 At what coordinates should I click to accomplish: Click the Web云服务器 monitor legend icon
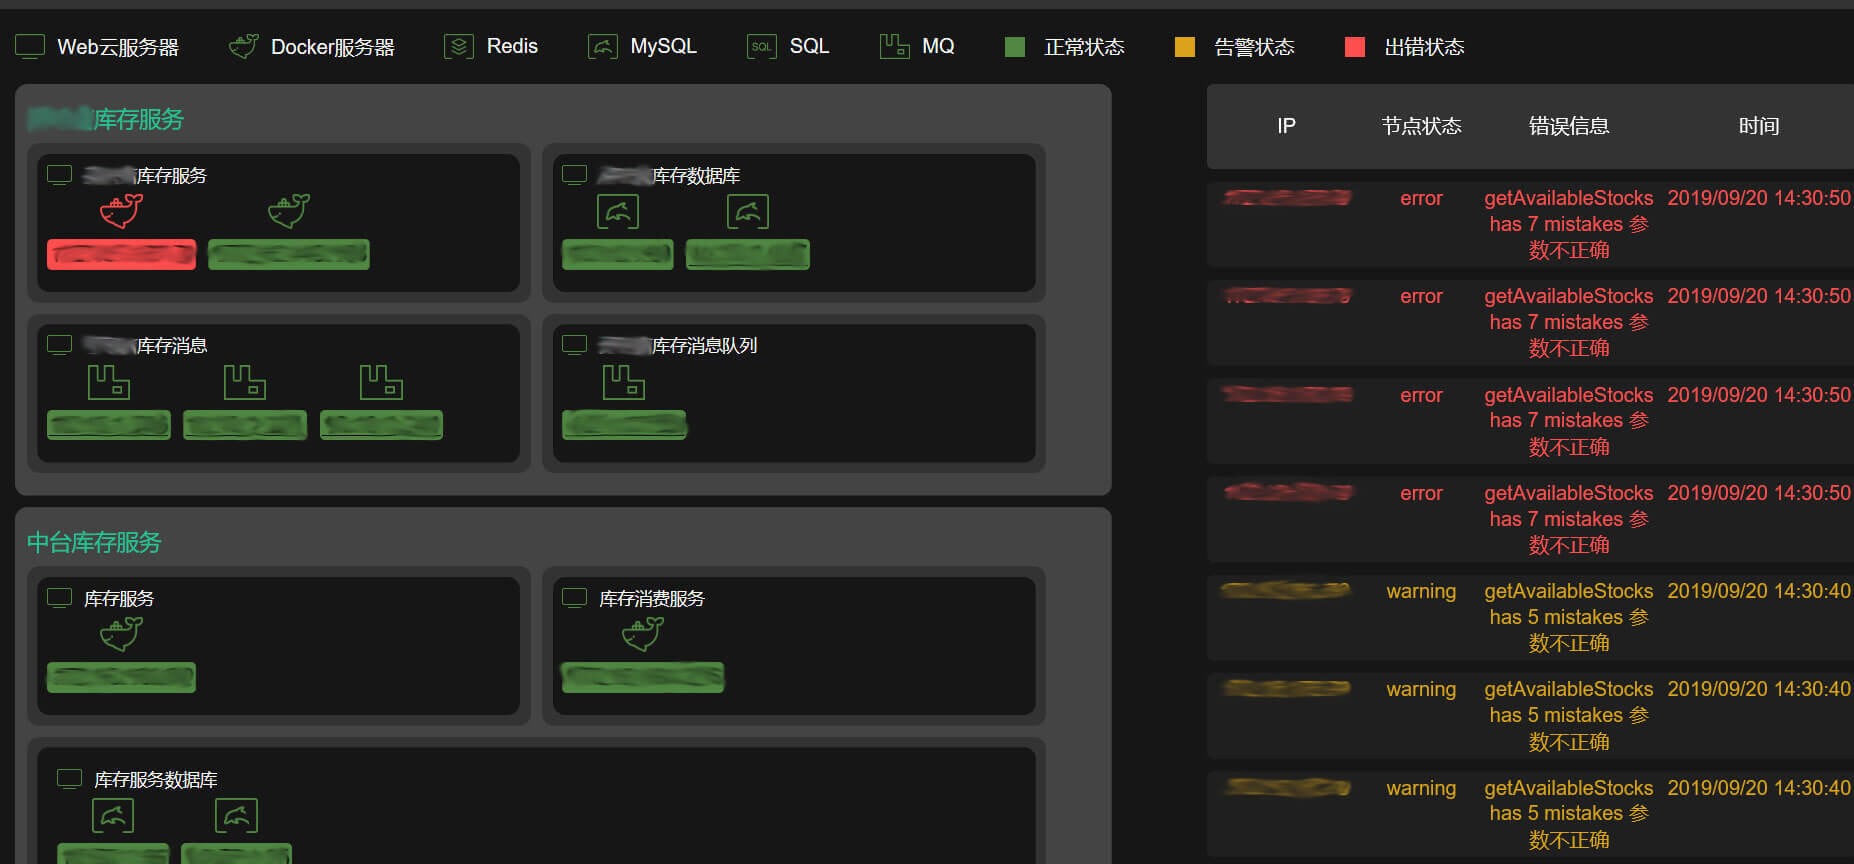[x=30, y=47]
